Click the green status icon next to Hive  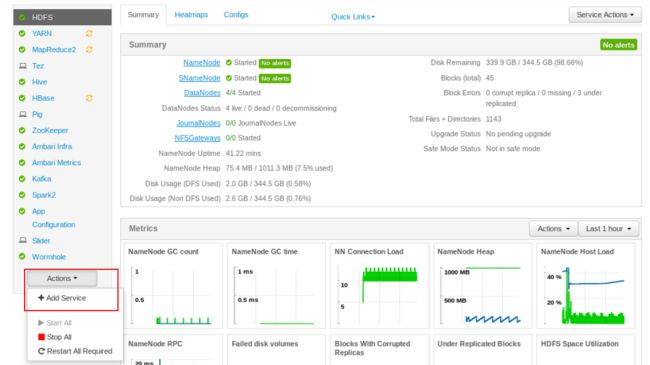(x=22, y=82)
